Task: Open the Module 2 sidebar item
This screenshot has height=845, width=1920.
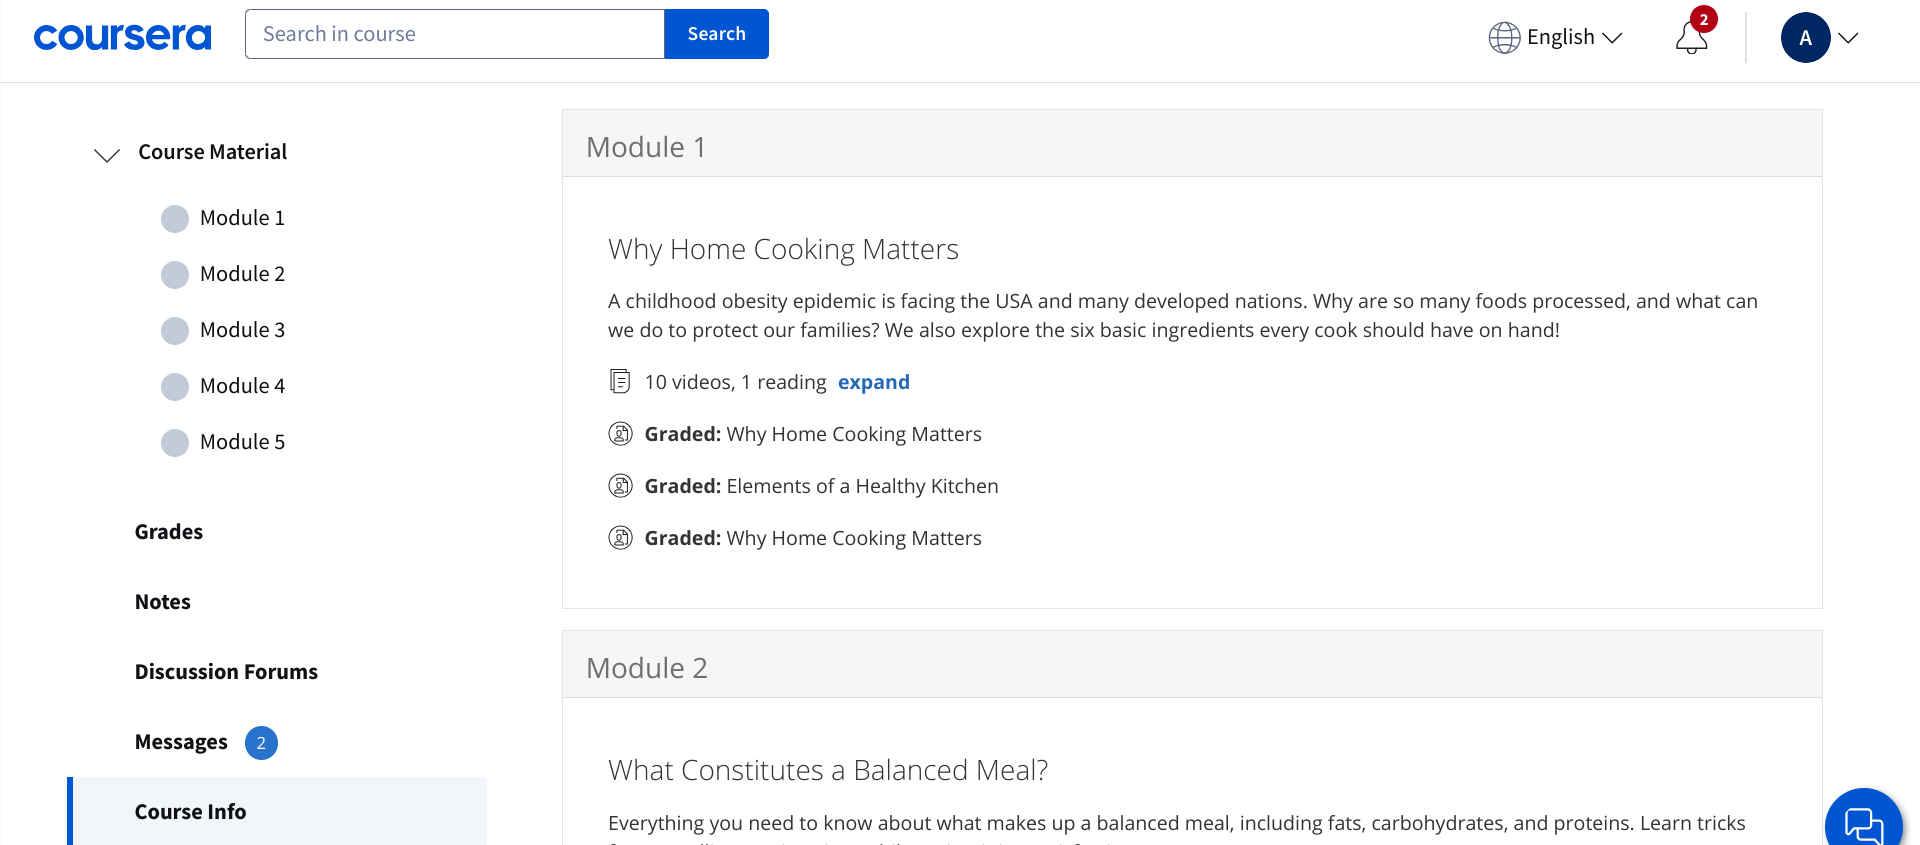Action: coord(242,274)
